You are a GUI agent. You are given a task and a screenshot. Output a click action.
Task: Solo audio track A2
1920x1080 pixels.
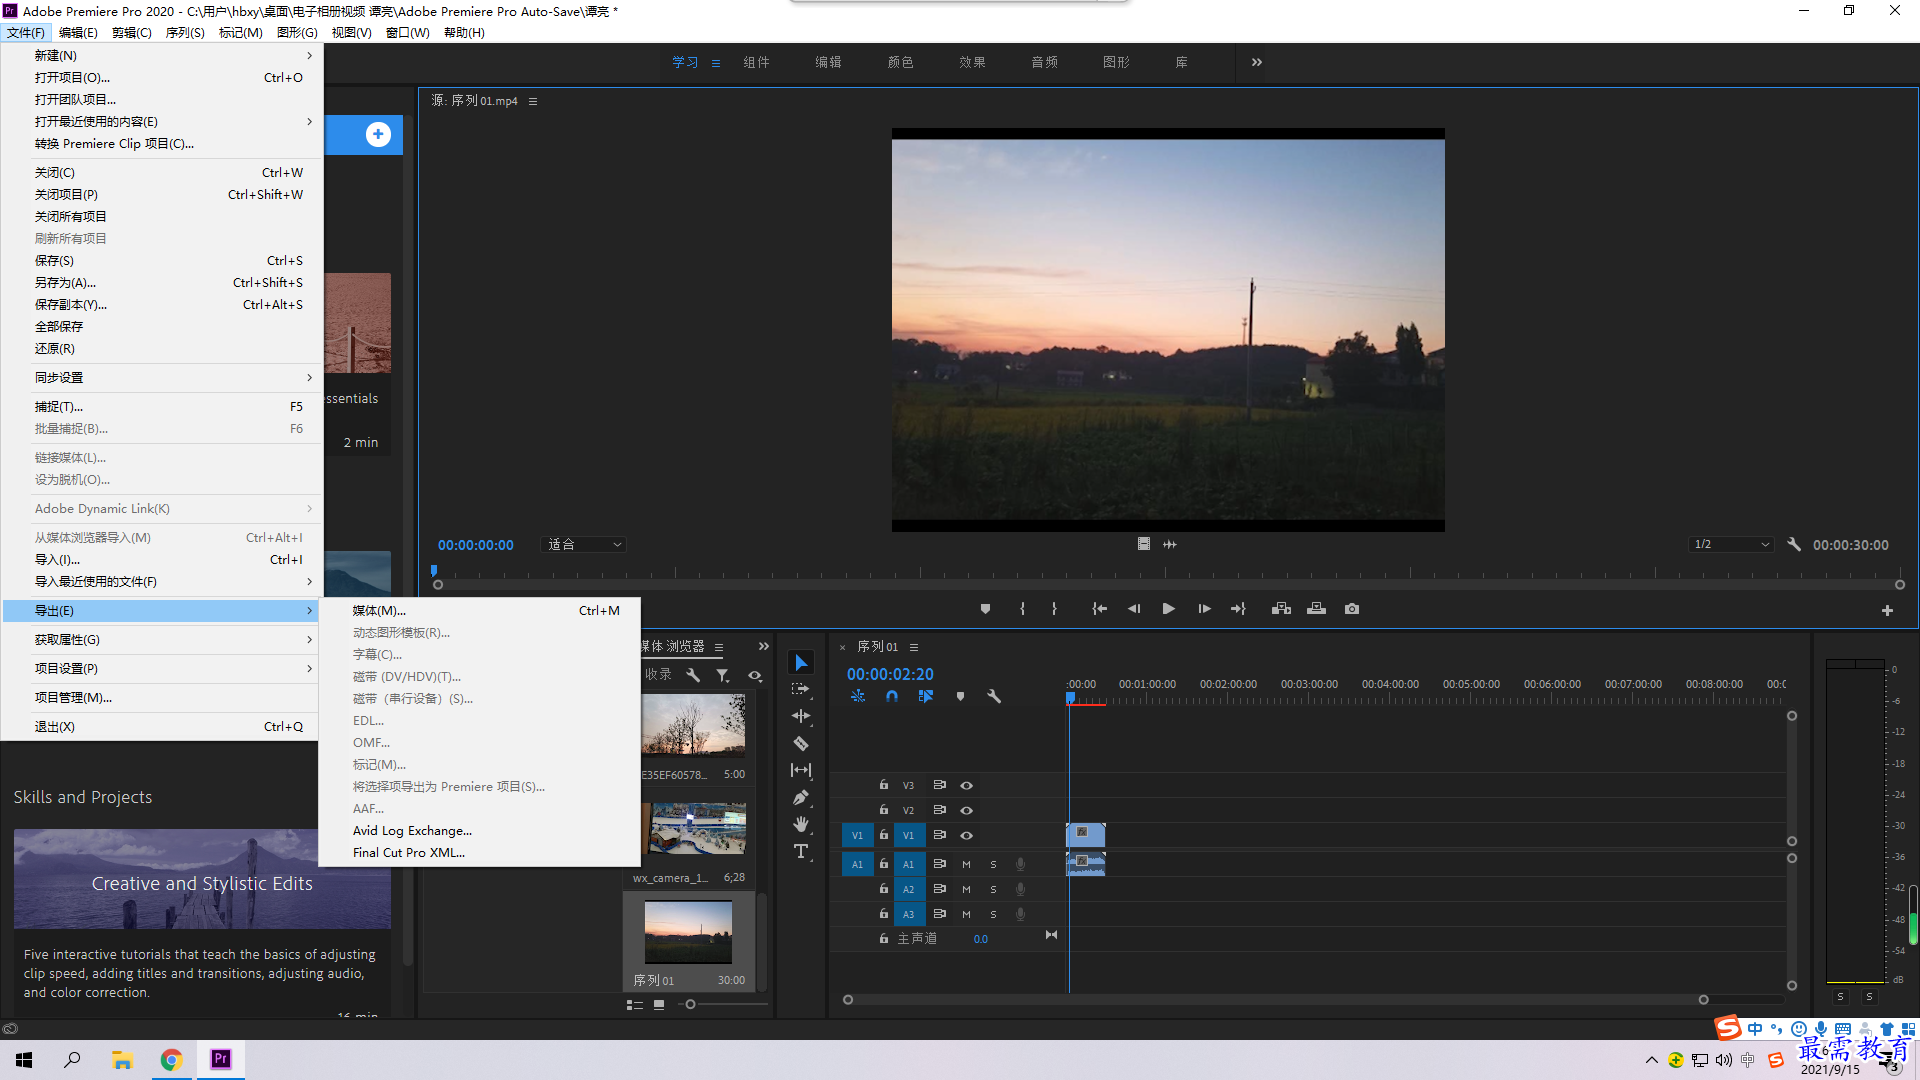tap(993, 889)
